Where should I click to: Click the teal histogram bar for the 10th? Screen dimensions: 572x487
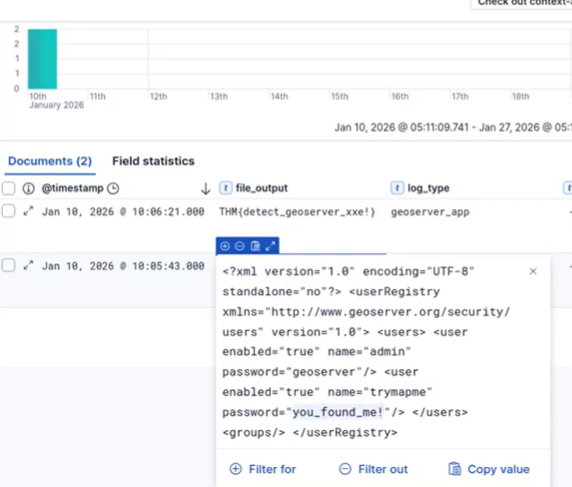pyautogui.click(x=42, y=59)
